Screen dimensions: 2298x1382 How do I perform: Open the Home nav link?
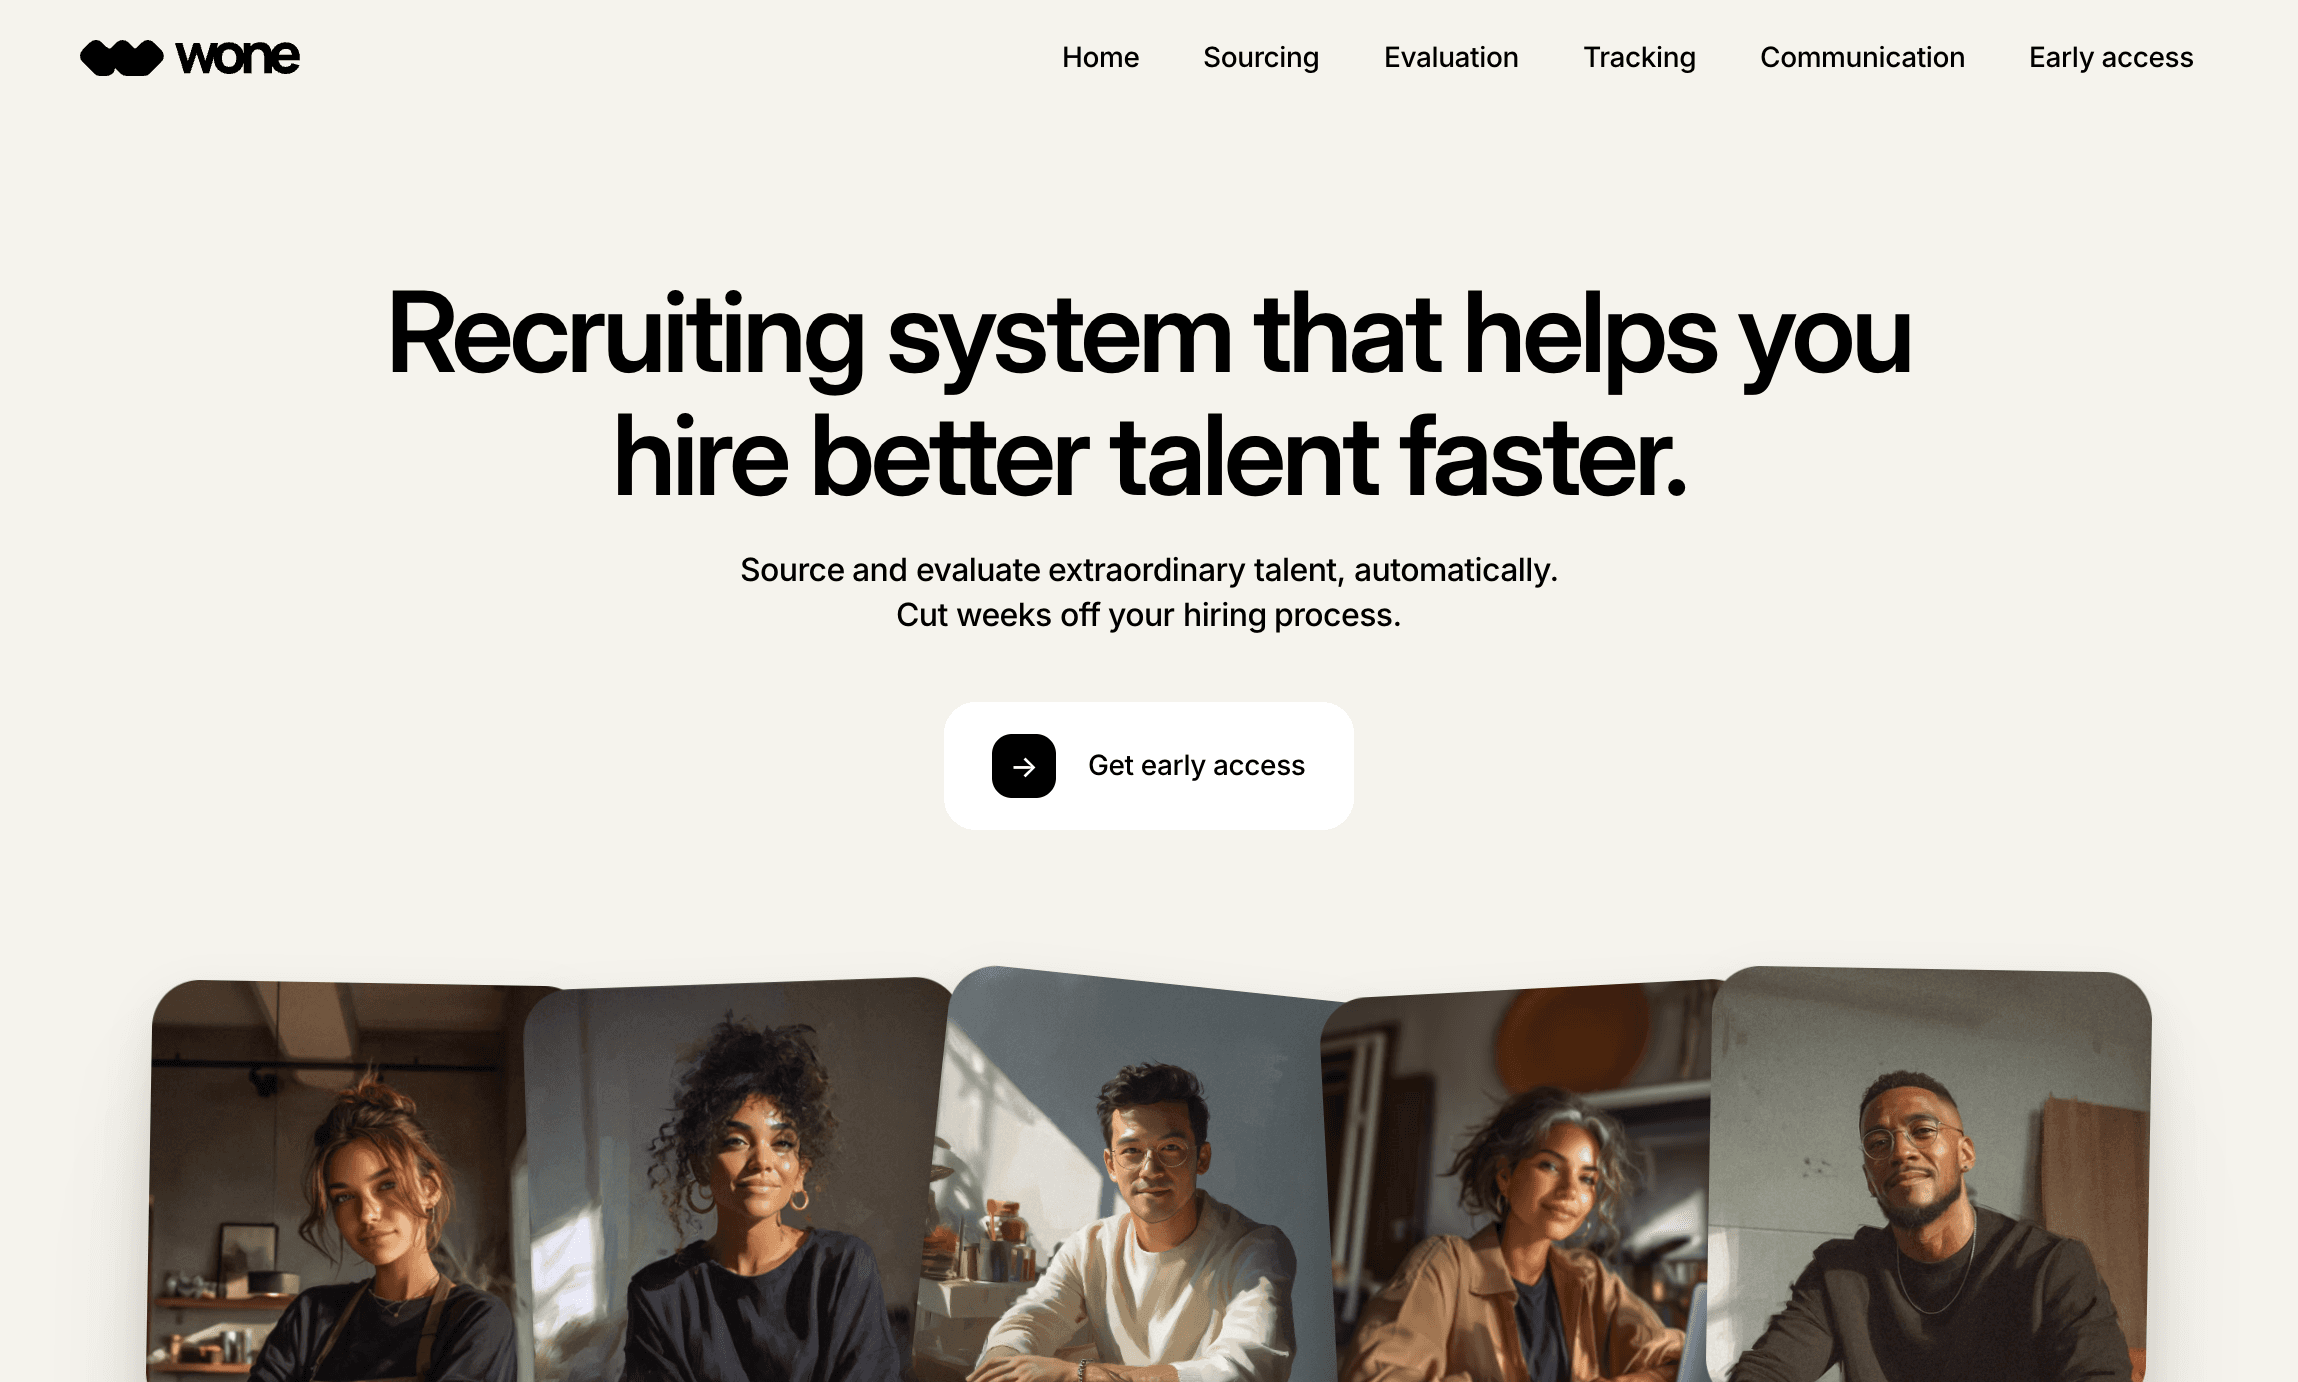pyautogui.click(x=1100, y=58)
